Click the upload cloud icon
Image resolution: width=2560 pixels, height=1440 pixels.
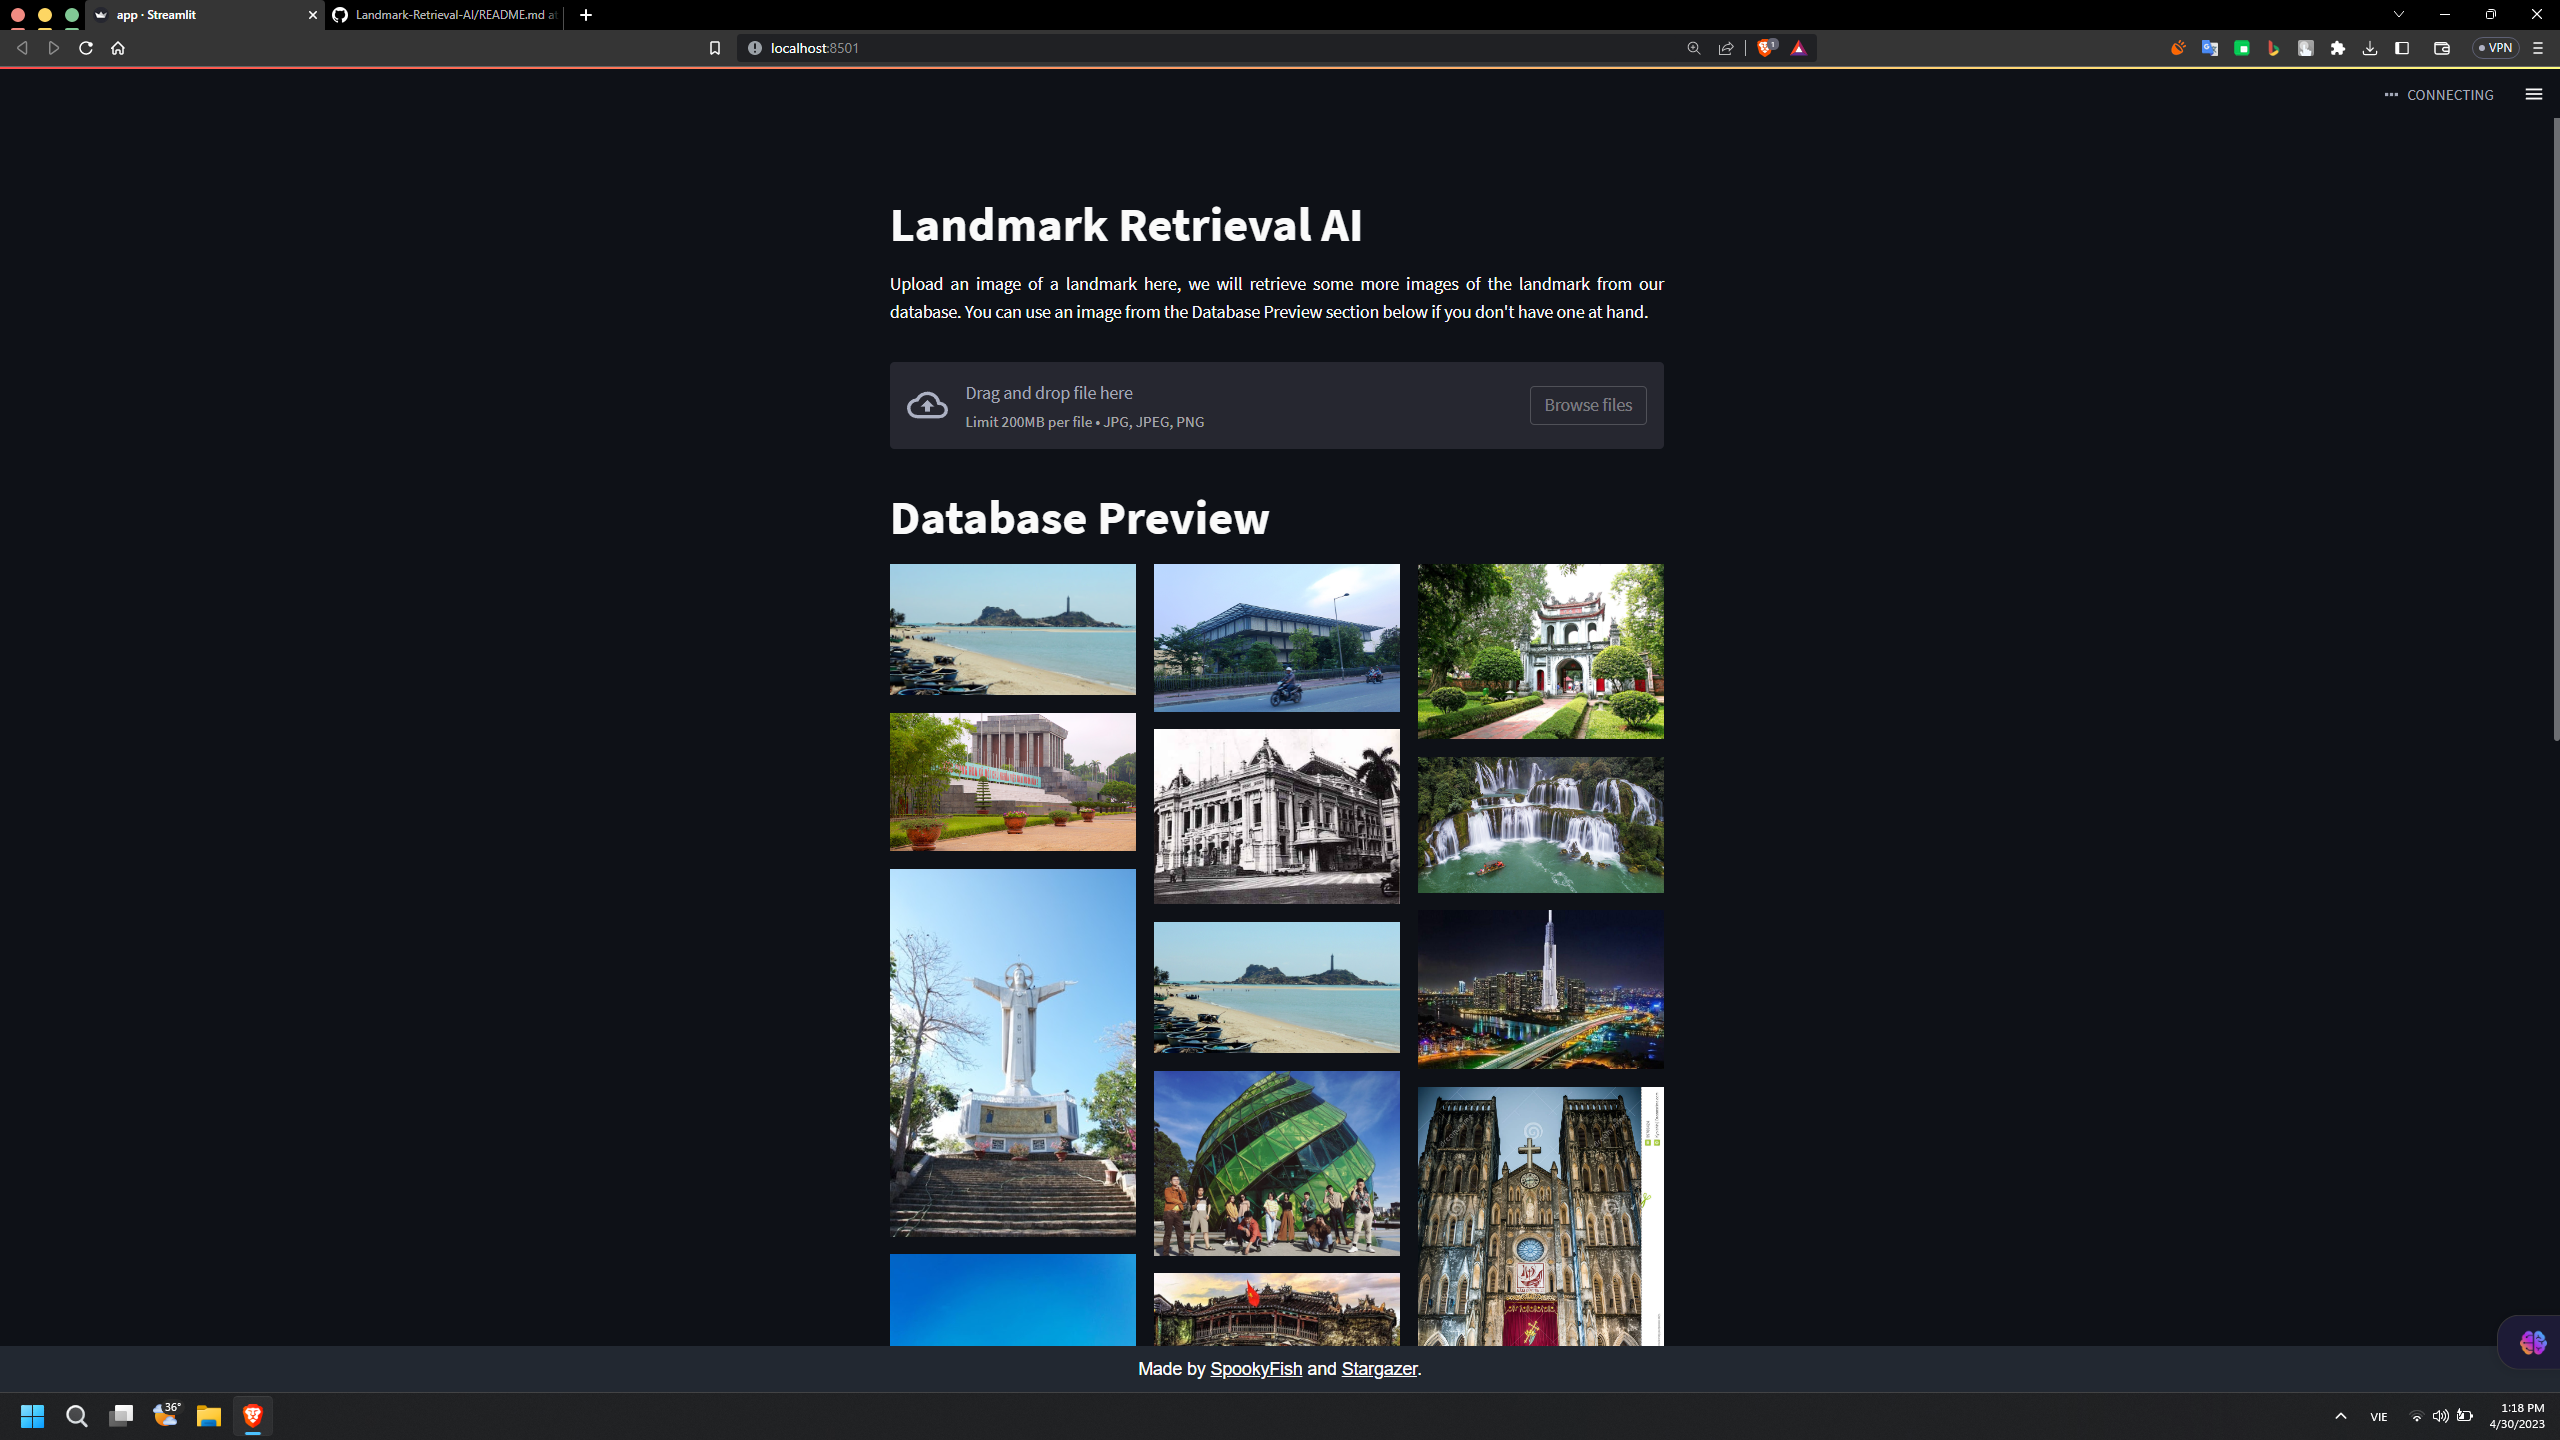[927, 405]
